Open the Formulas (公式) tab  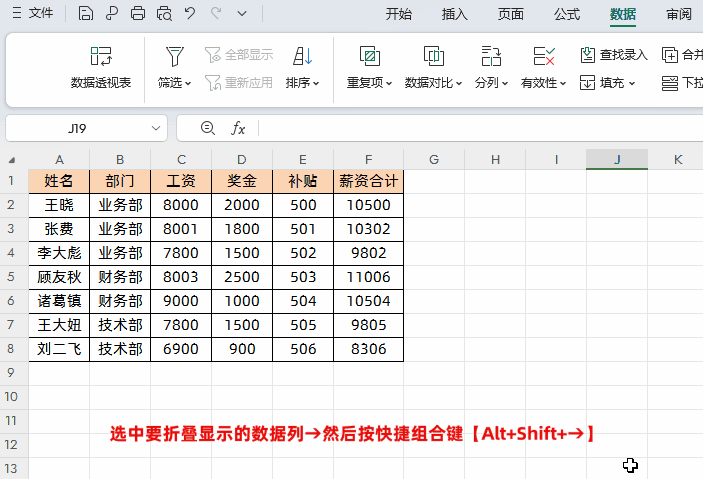(x=567, y=14)
